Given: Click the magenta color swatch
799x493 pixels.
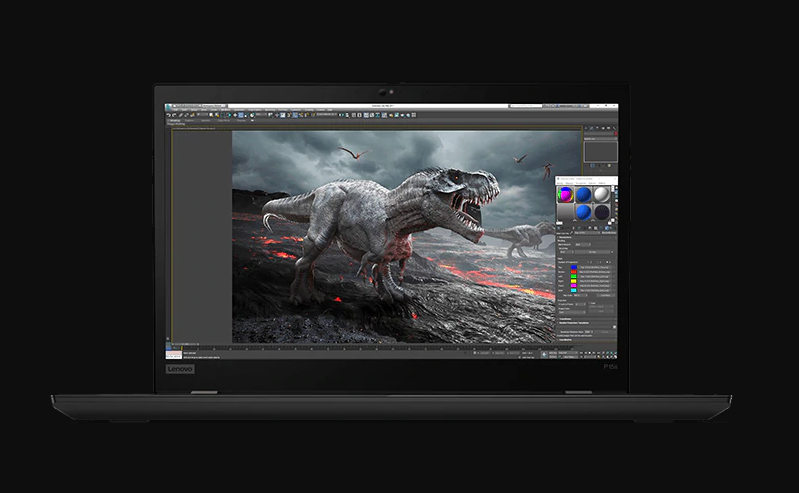Looking at the screenshot, I should 574,286.
